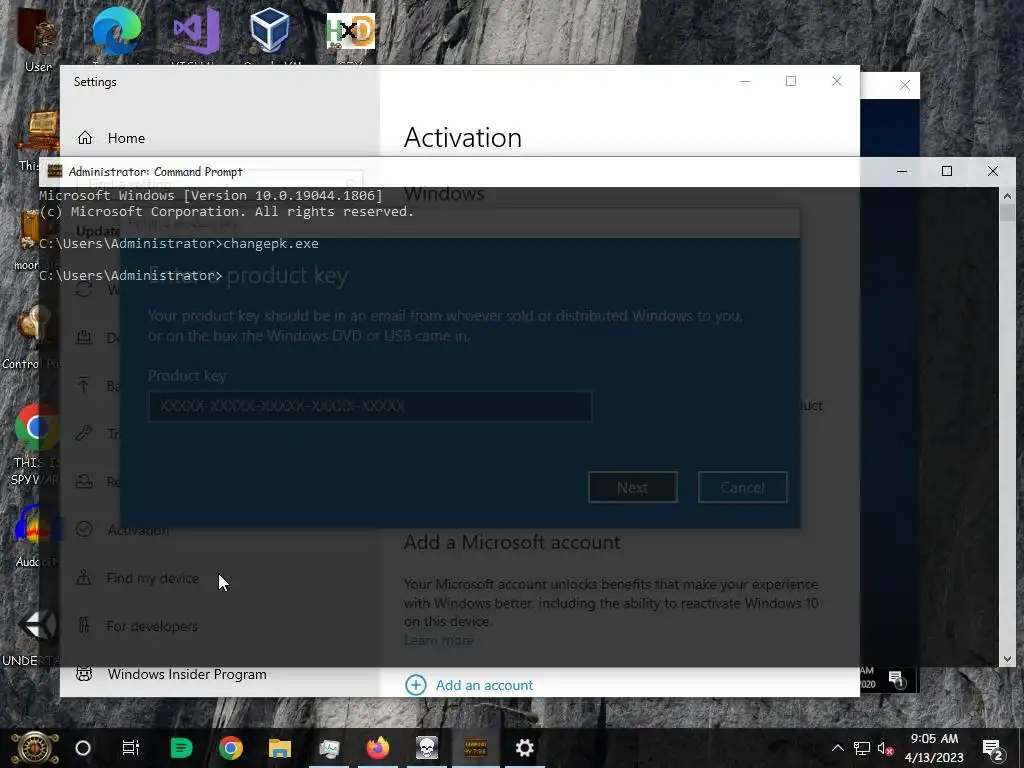Screen dimensions: 1024x768
Task: Click the Add an account link
Action: point(485,685)
